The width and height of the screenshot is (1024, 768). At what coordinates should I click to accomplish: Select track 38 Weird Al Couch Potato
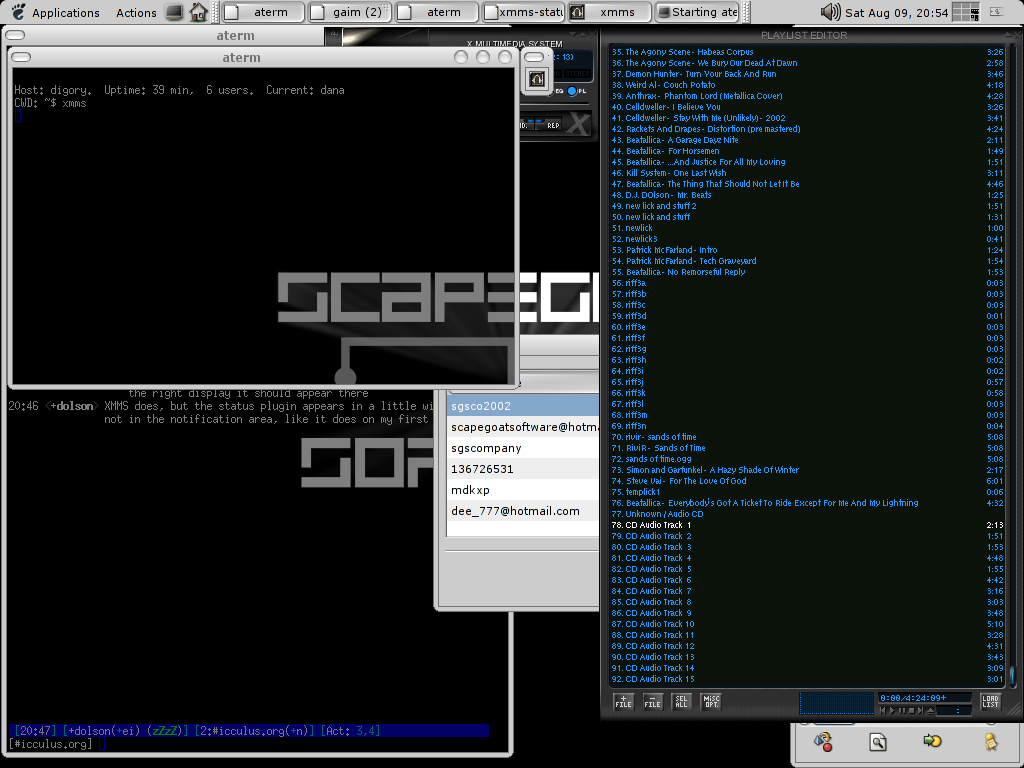(x=807, y=85)
